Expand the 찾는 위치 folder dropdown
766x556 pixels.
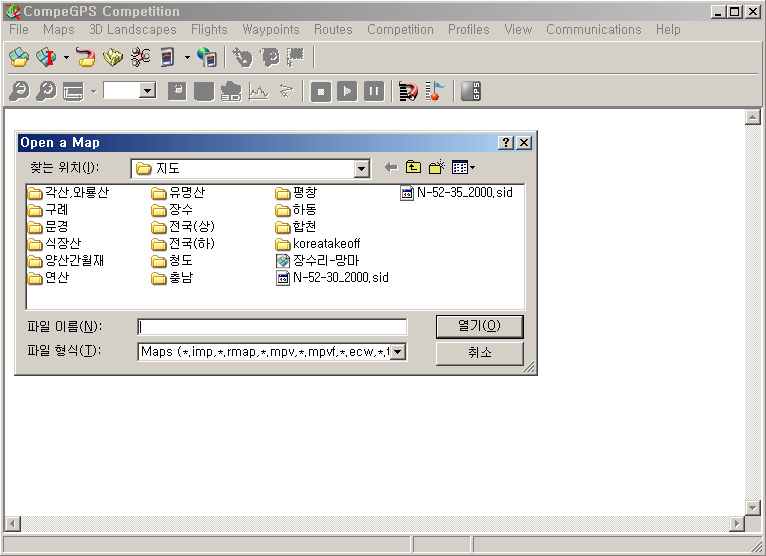point(361,169)
